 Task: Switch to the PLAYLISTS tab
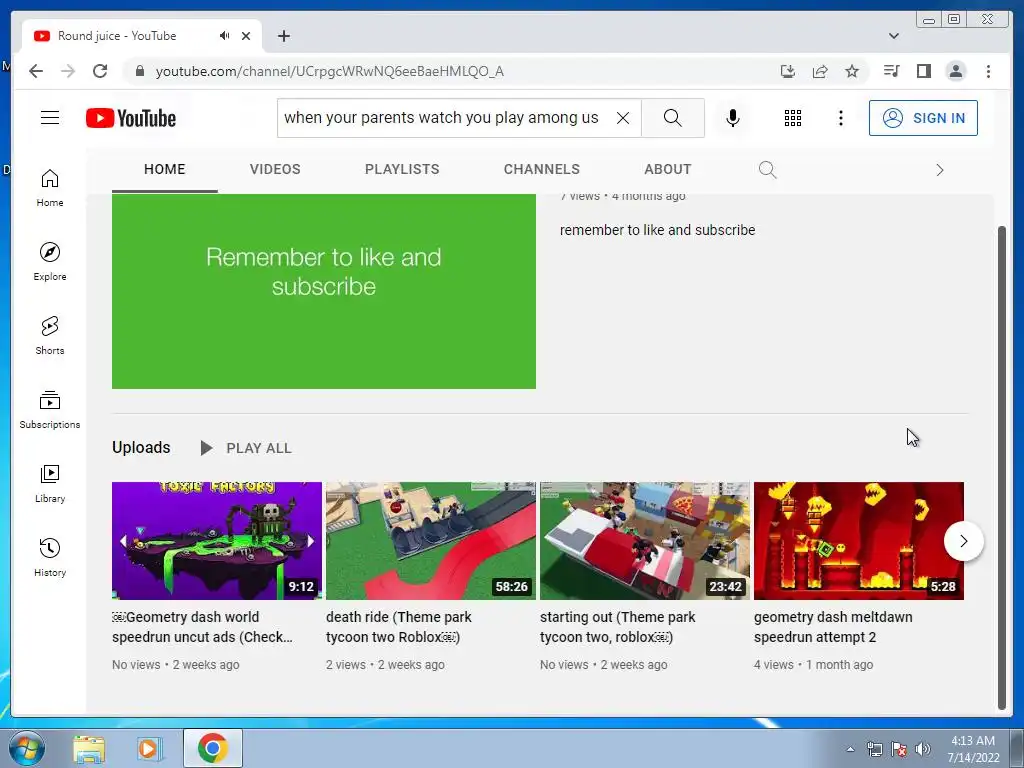pos(402,170)
